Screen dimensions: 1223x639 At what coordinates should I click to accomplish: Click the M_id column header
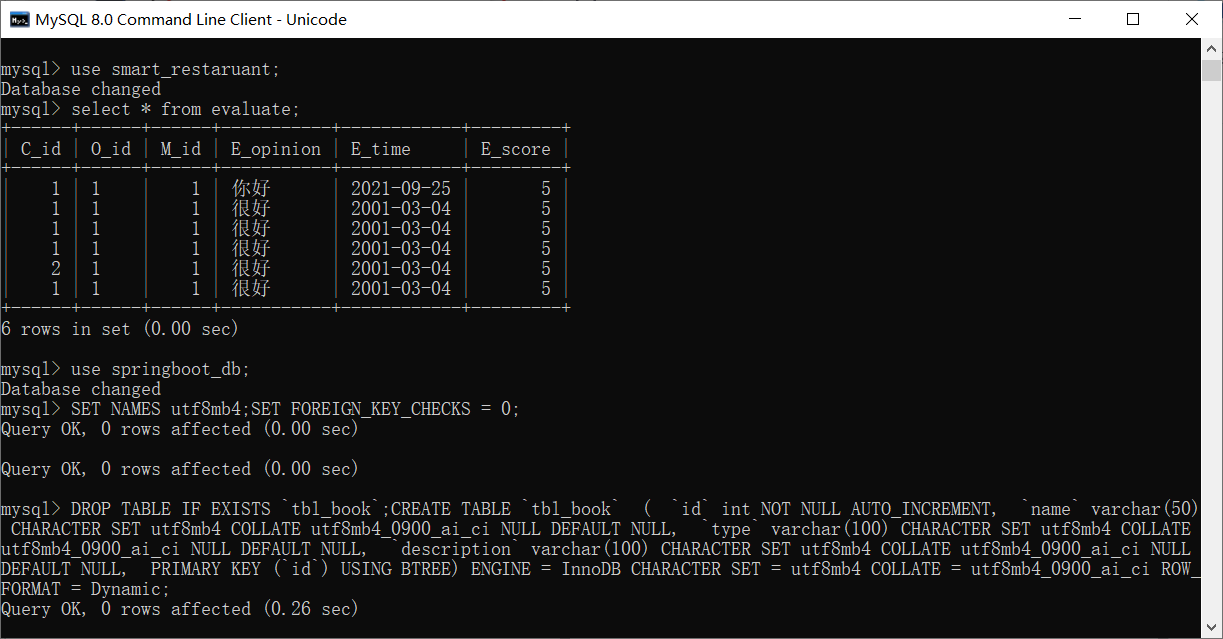[x=181, y=149]
